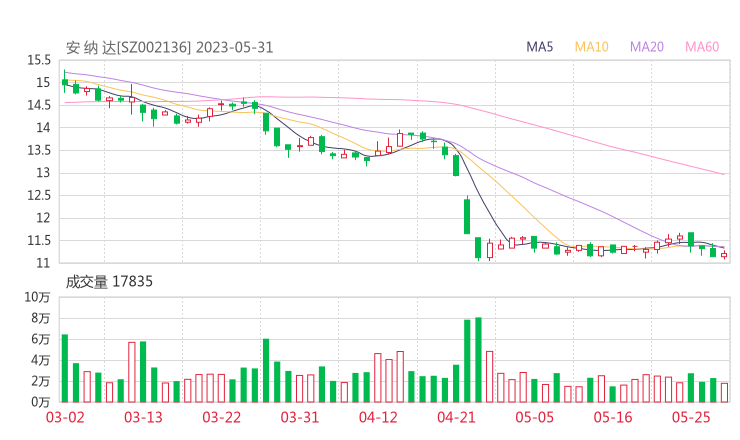Click the tallest green volume bar near 04-21

(478, 360)
